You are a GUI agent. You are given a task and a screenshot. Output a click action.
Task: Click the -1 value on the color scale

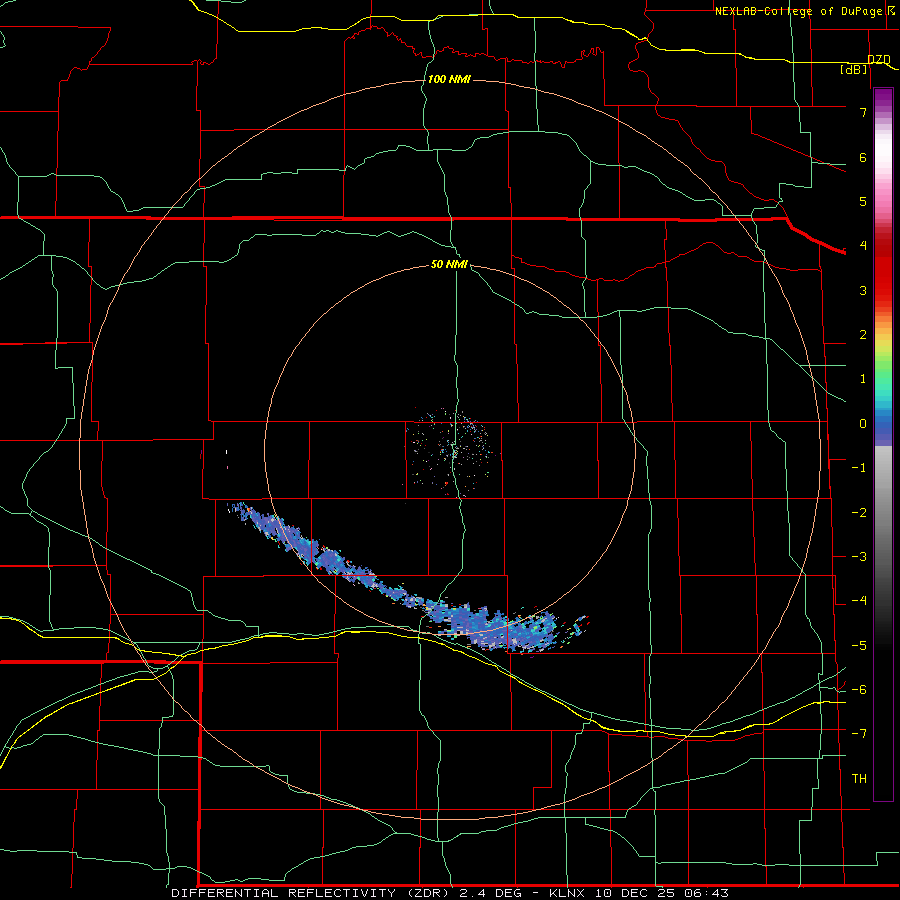859,468
